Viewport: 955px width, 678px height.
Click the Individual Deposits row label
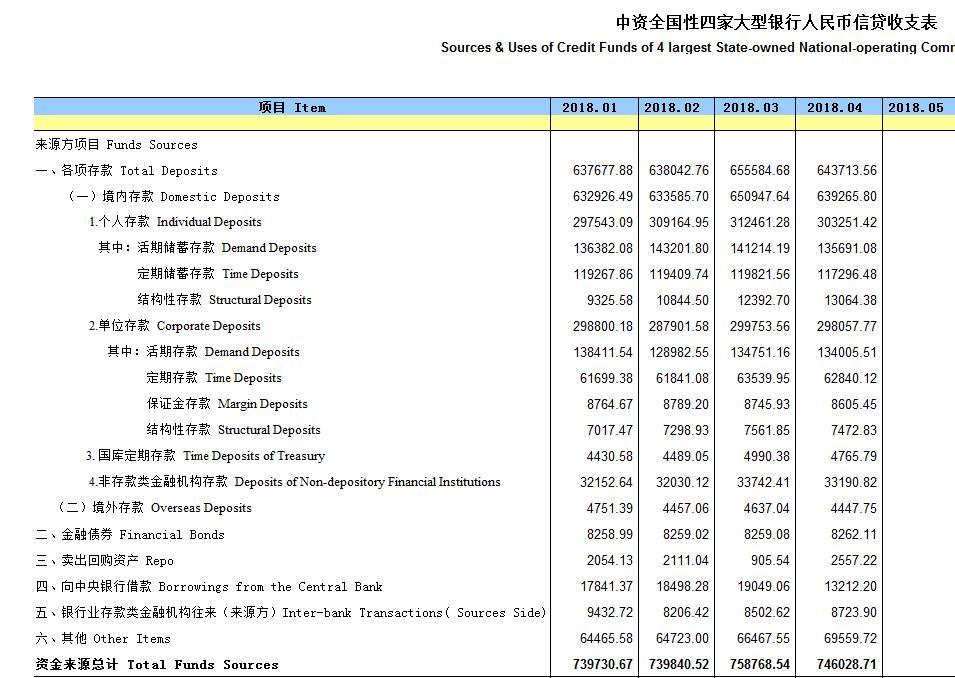[x=175, y=222]
